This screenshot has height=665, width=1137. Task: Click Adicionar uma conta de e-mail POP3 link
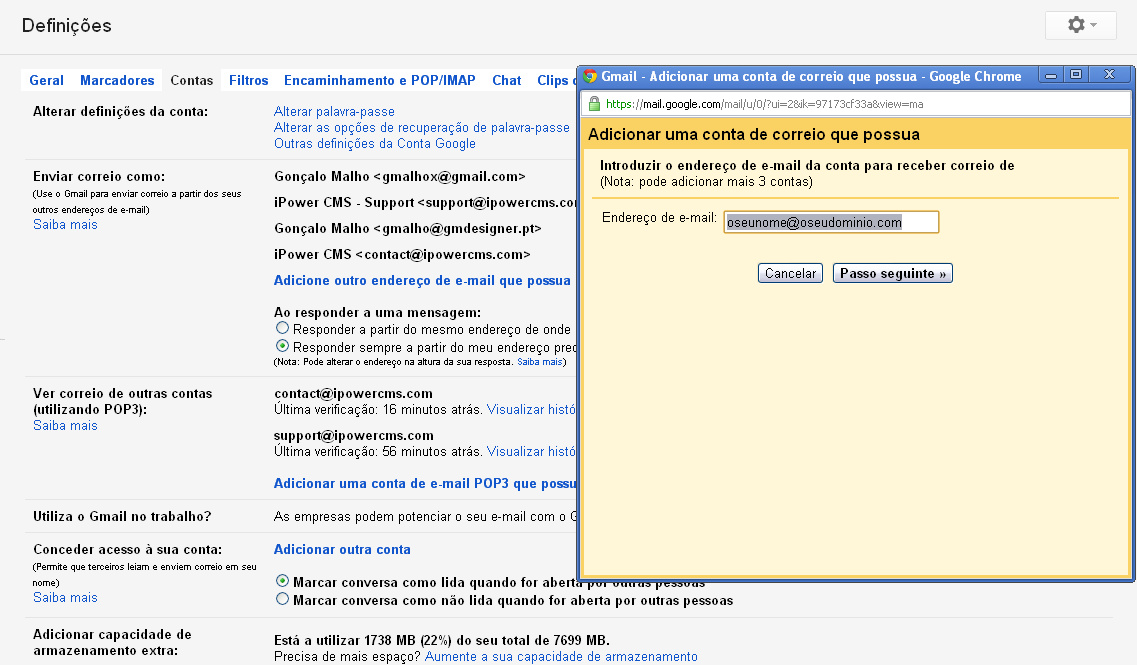tap(425, 484)
